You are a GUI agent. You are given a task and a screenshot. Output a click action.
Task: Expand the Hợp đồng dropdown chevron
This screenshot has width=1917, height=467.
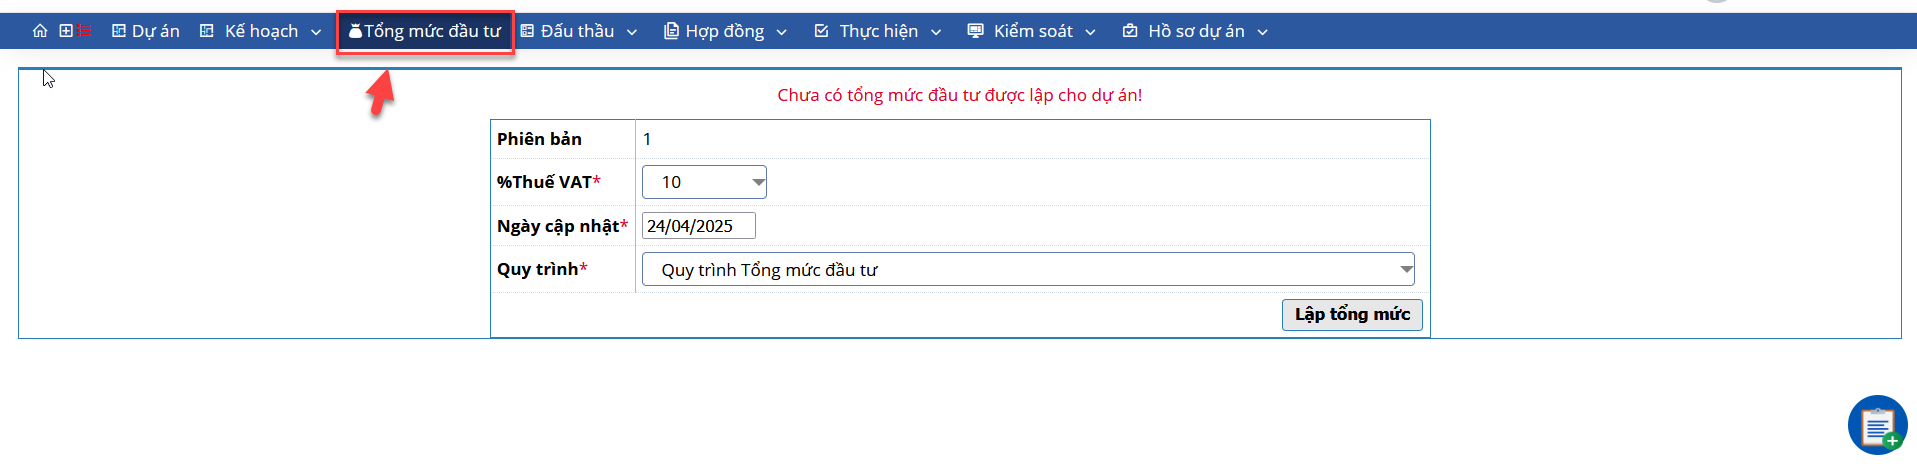click(x=782, y=32)
